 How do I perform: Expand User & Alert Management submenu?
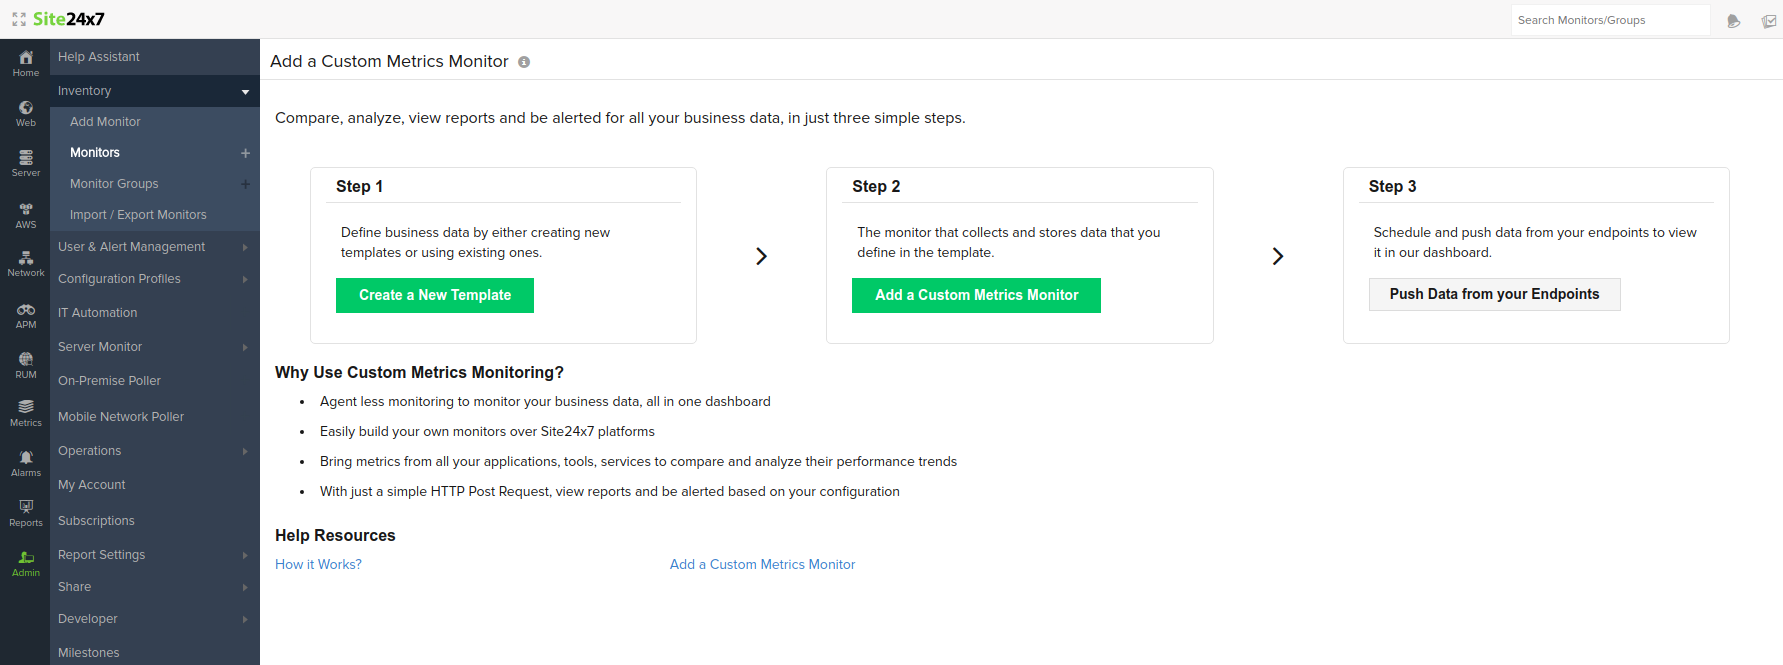pyautogui.click(x=245, y=247)
